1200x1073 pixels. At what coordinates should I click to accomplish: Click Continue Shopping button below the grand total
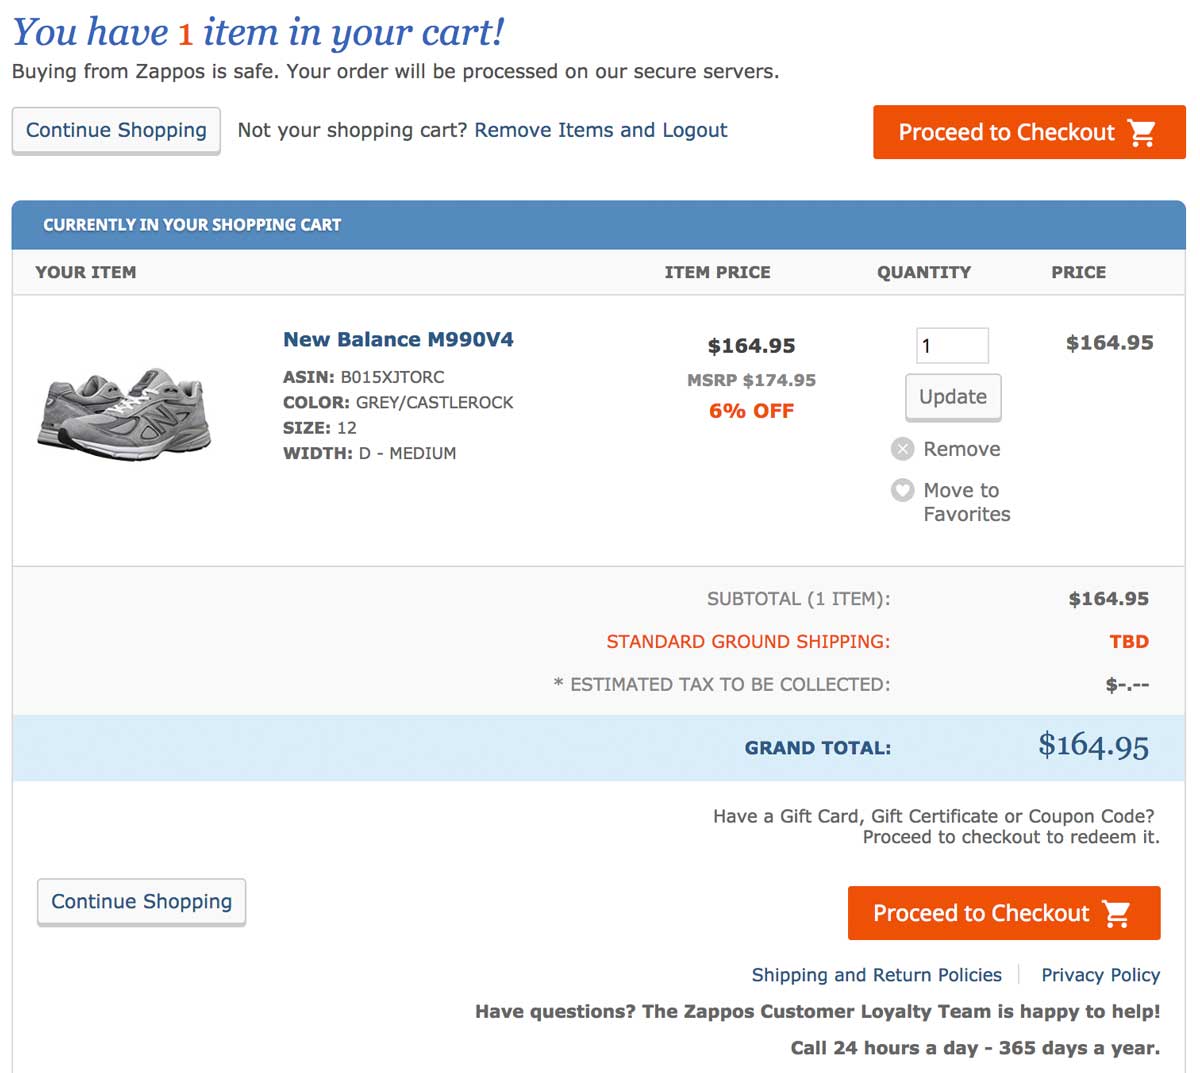141,902
